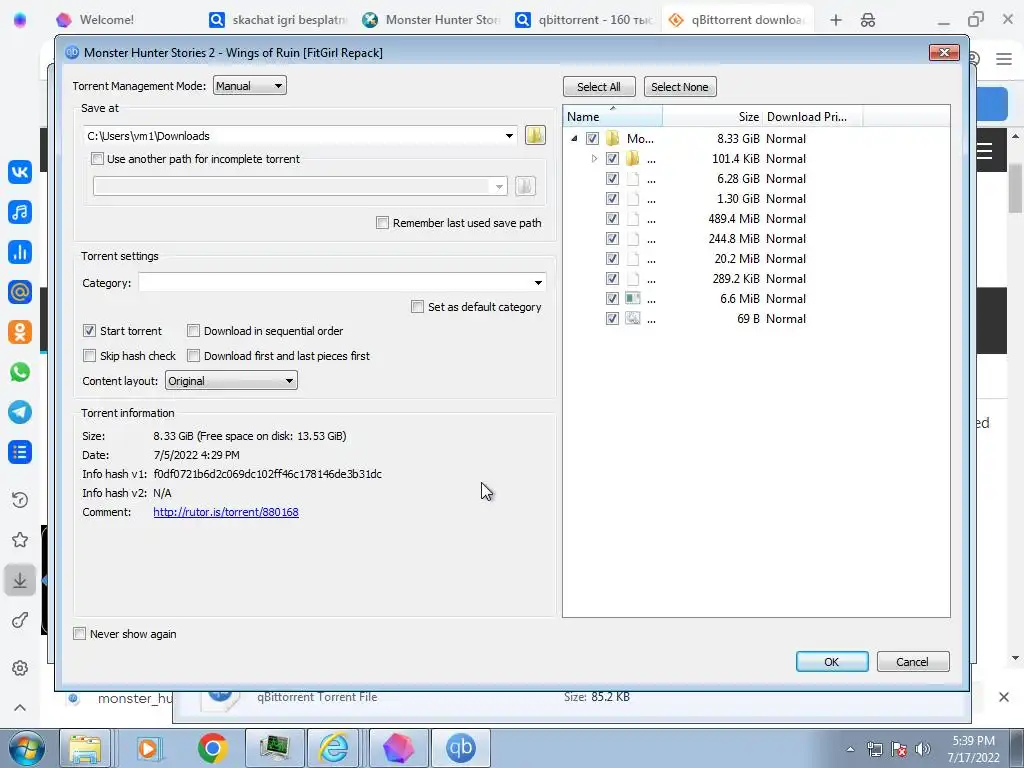Select the 489.4 MiB file row

point(756,219)
